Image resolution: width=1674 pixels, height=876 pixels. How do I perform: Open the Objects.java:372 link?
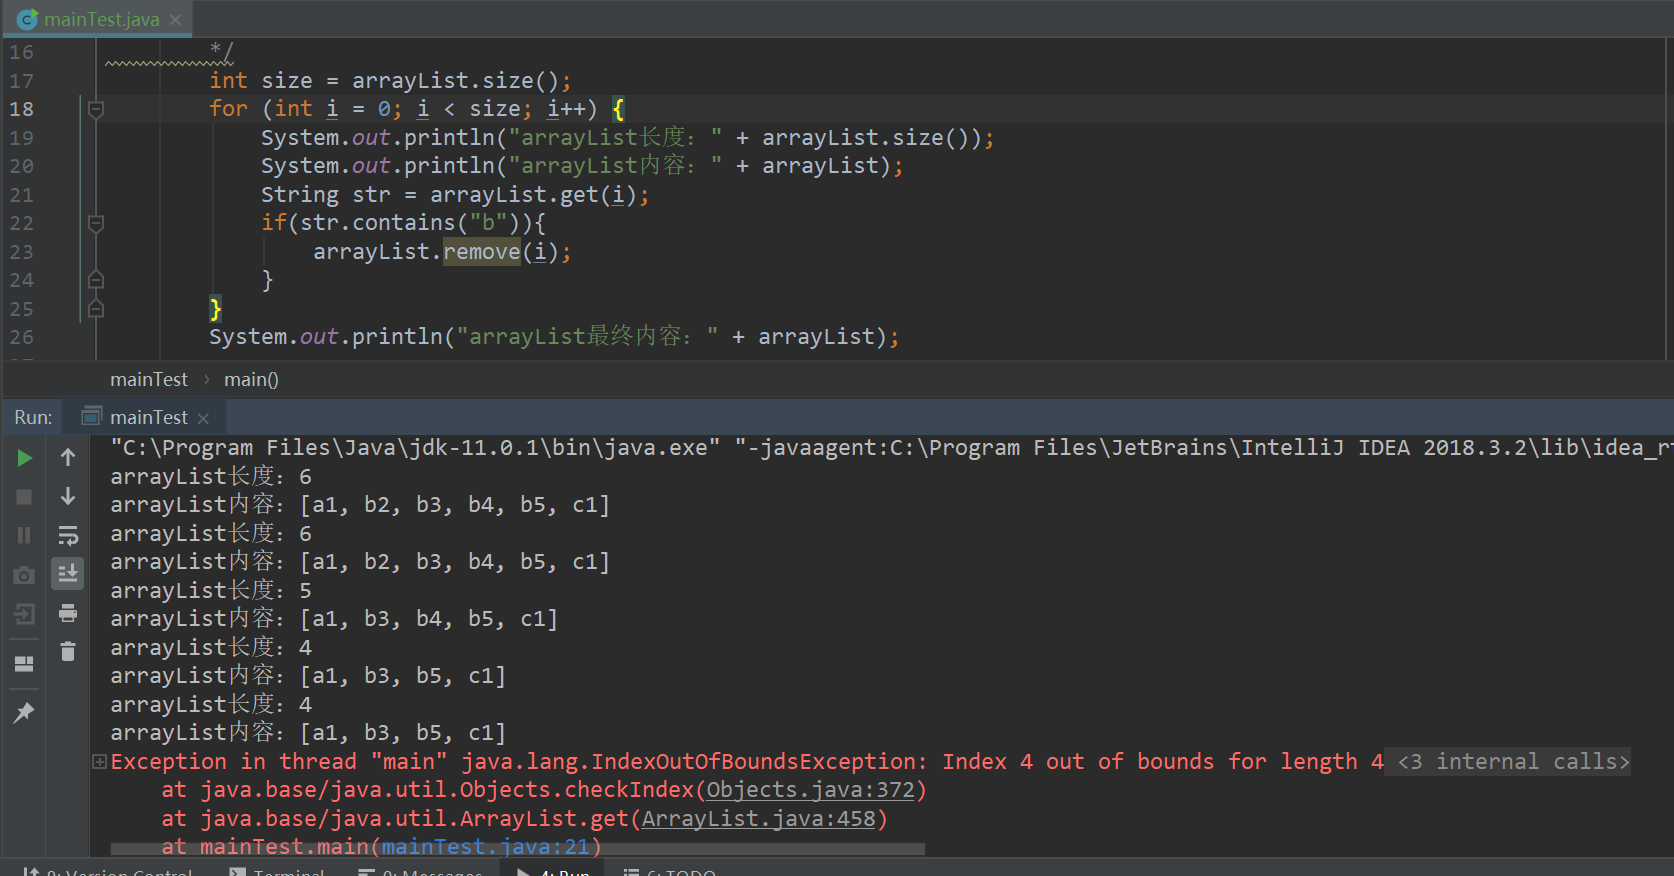click(811, 790)
